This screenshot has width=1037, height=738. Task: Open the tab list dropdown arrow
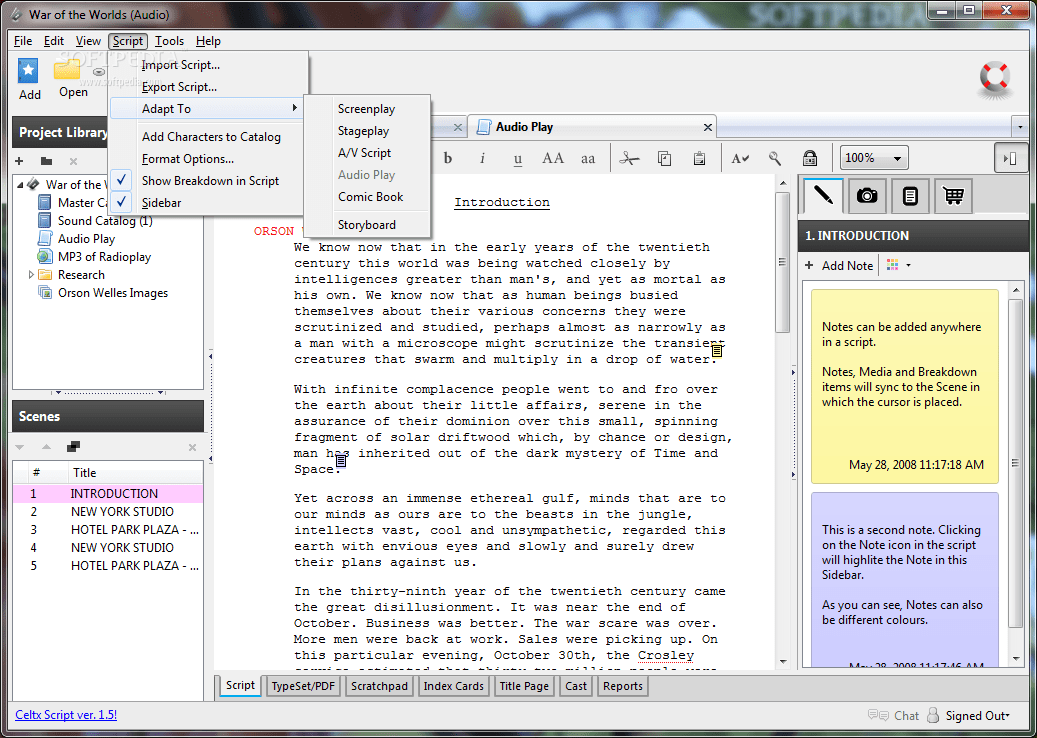(1020, 126)
